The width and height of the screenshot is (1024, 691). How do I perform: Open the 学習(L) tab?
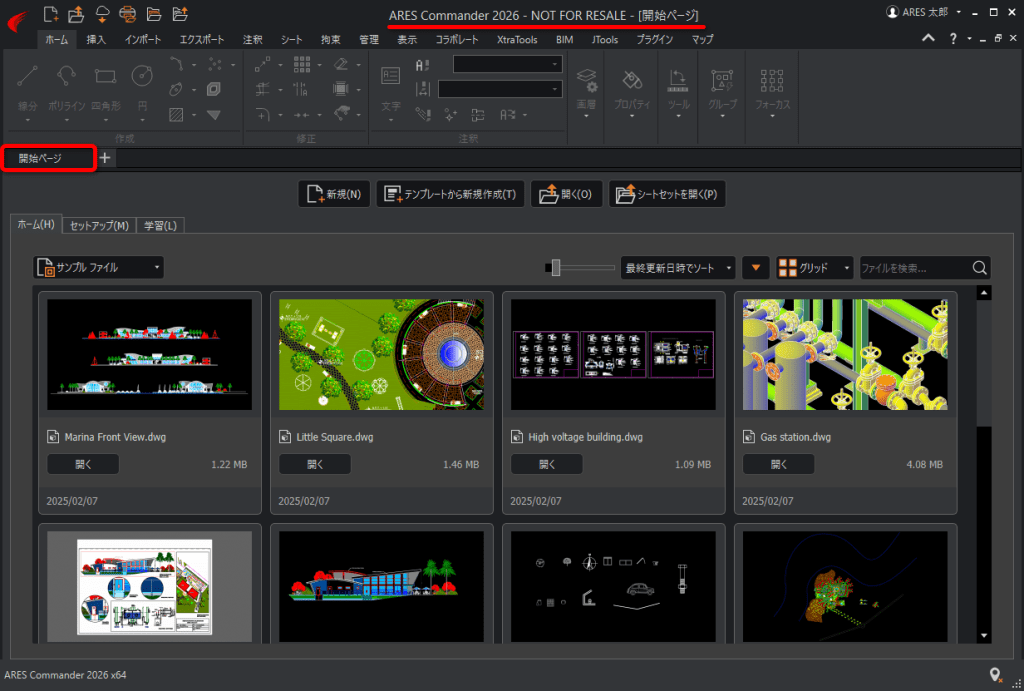point(159,225)
